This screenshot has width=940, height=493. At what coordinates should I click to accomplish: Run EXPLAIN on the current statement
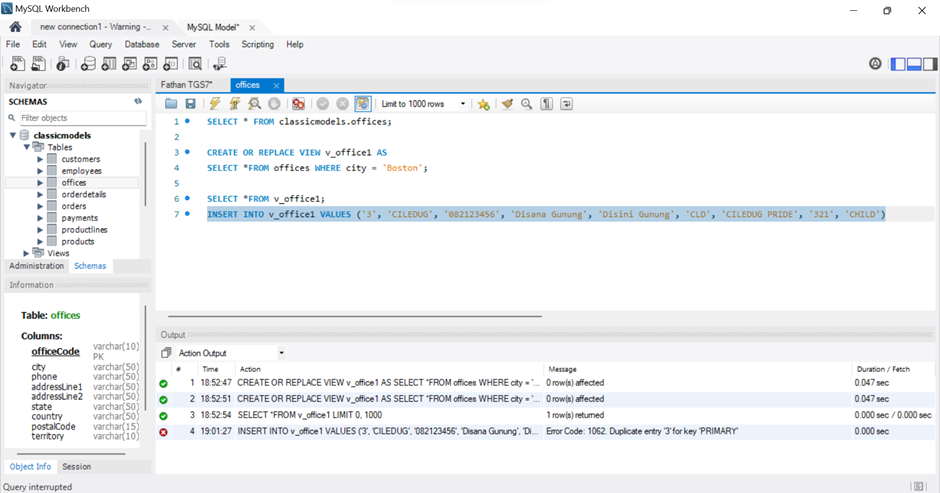[254, 104]
